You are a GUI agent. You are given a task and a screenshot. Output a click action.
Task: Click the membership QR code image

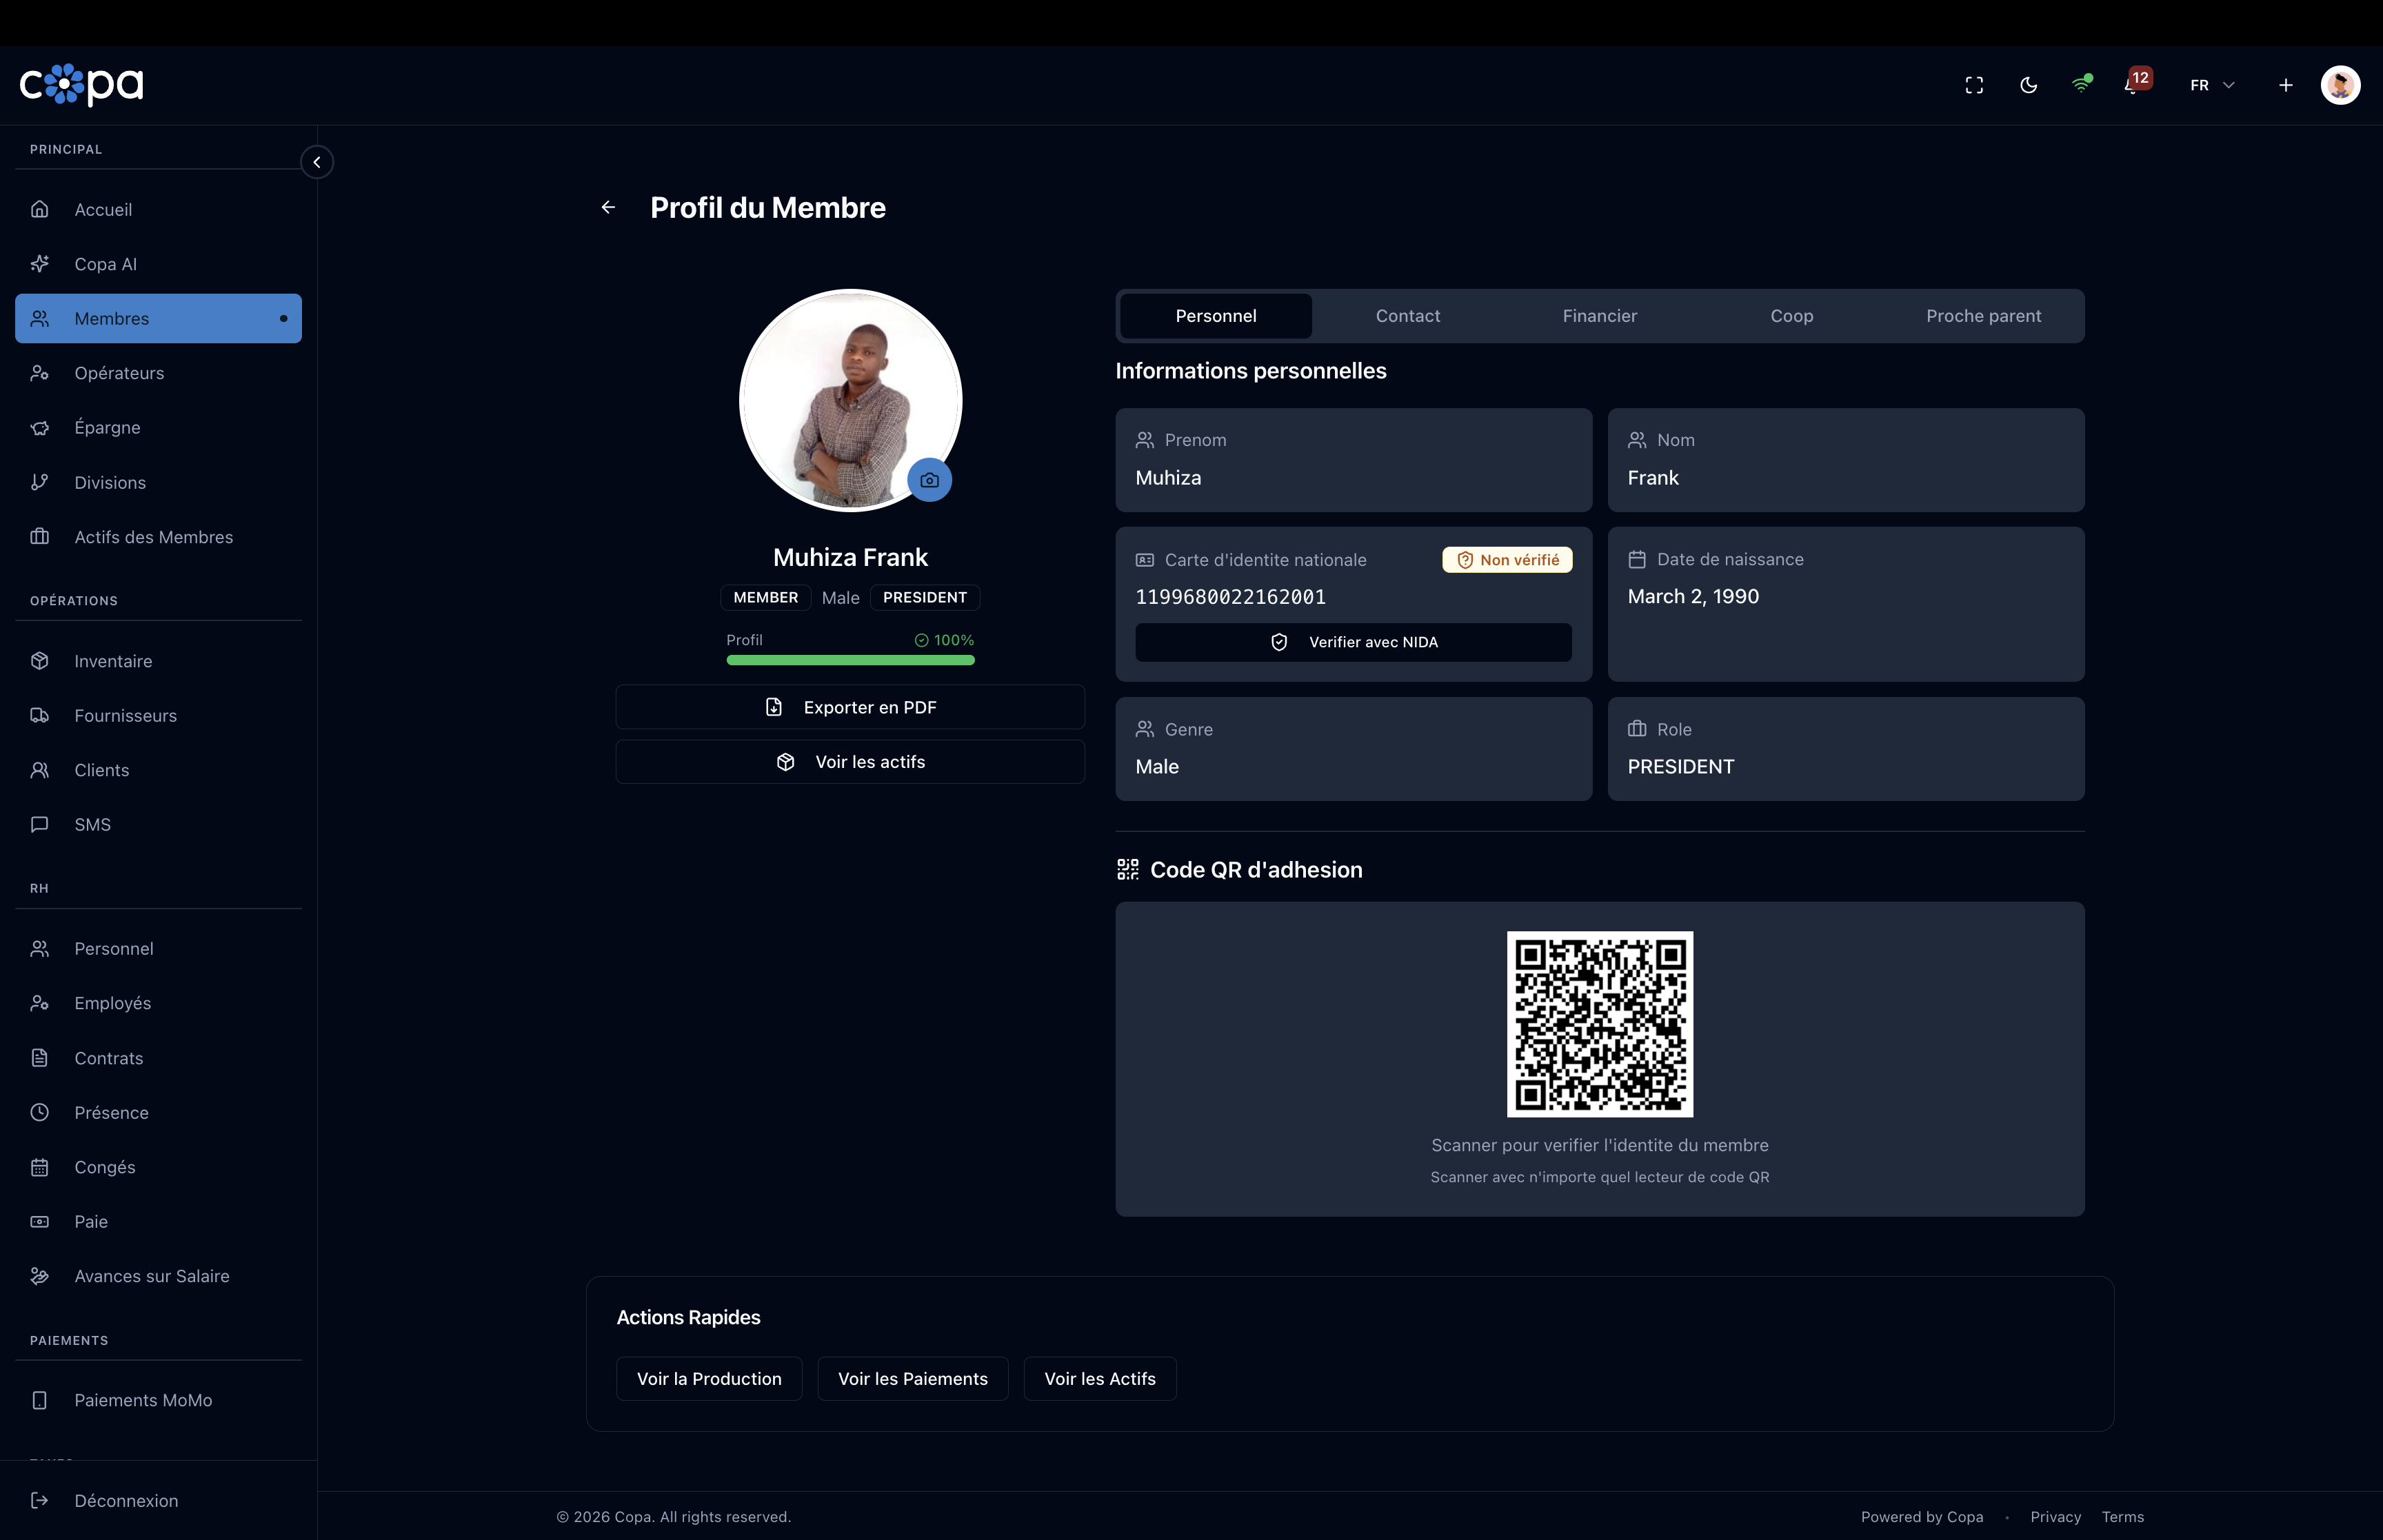pos(1599,1024)
